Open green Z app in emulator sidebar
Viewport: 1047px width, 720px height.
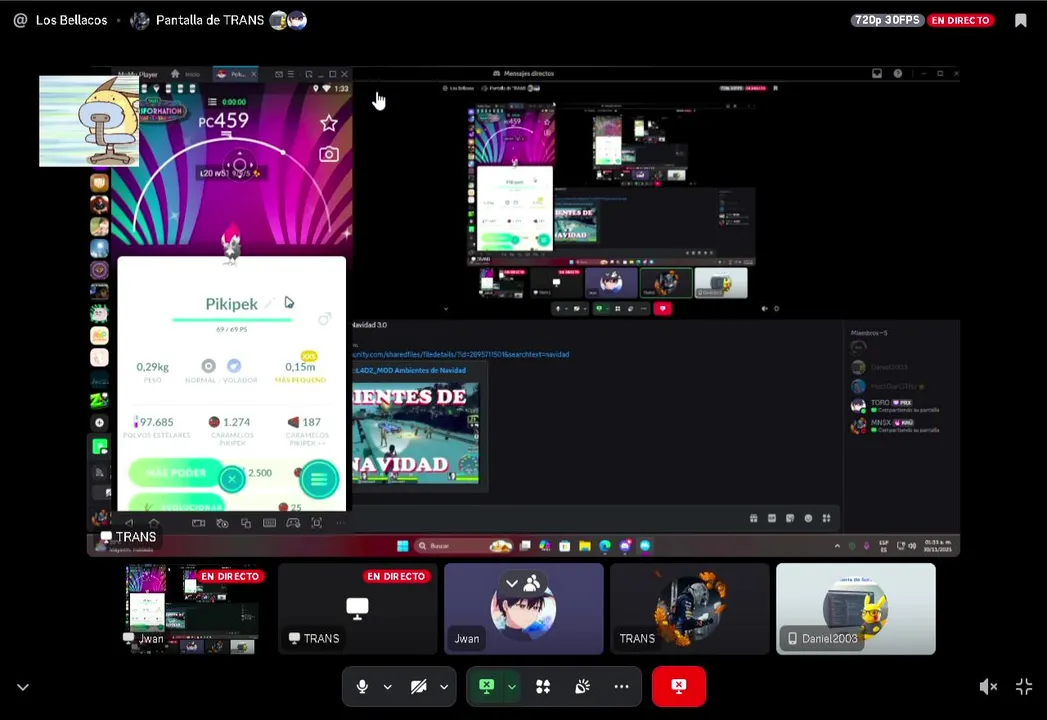point(99,400)
